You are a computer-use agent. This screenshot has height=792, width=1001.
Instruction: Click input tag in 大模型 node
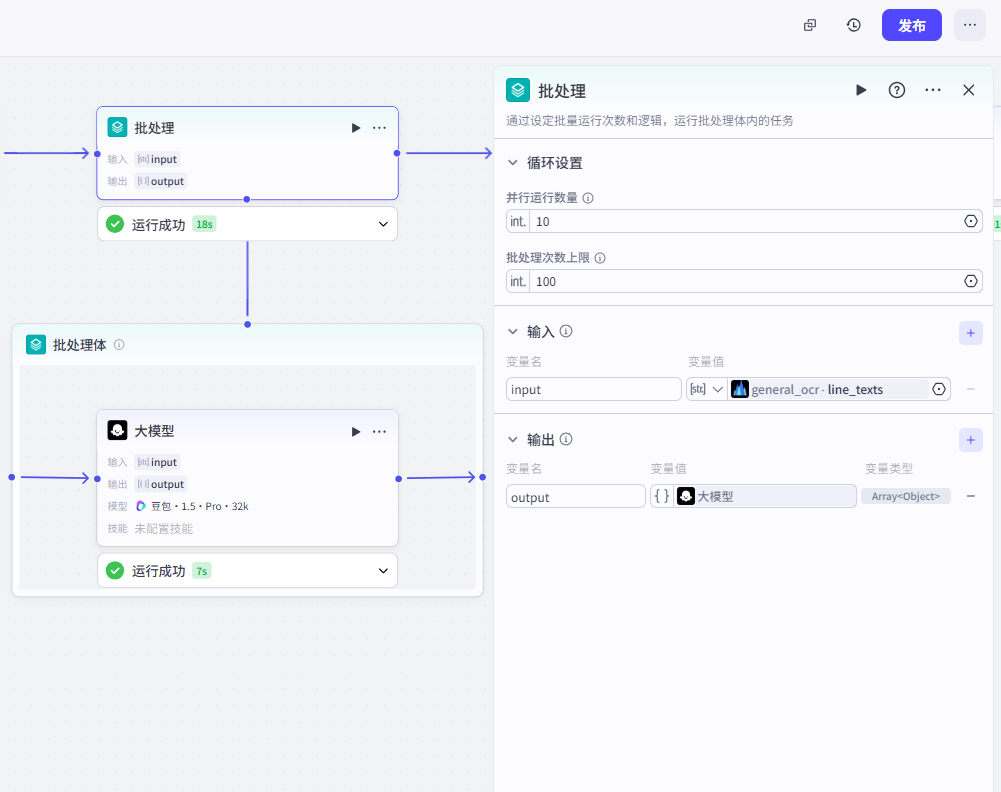tap(157, 462)
